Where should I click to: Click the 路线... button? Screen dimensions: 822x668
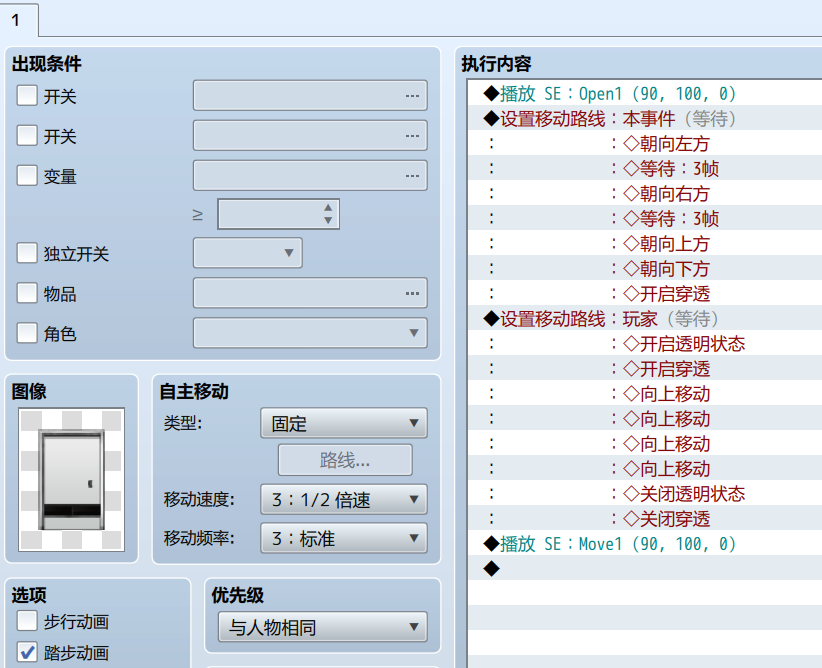[x=345, y=460]
